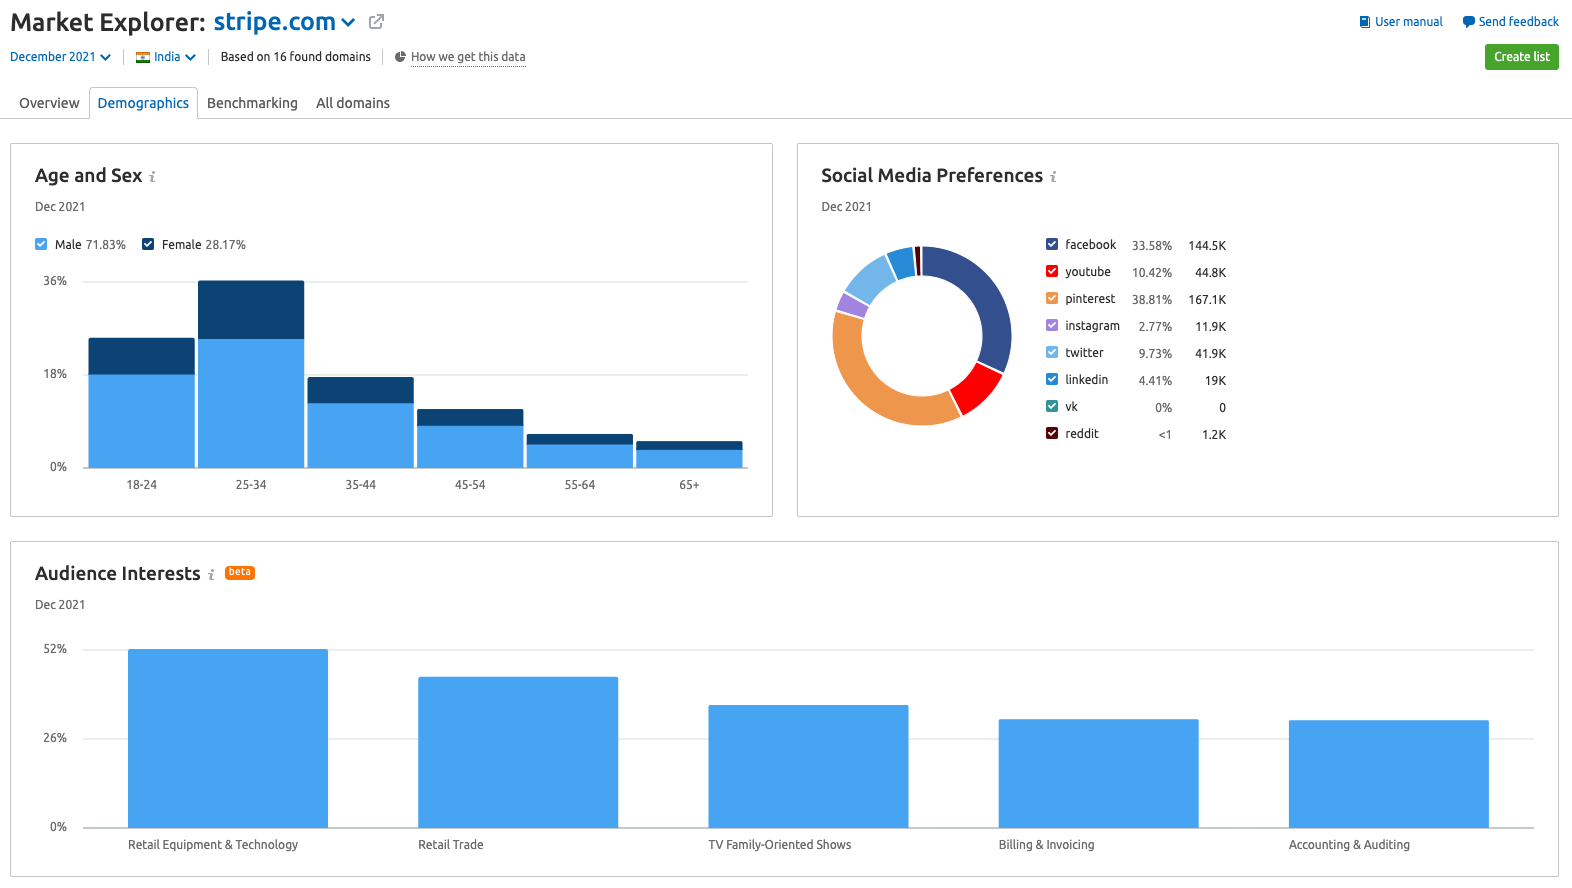Click the Accounting & Auditing bar
This screenshot has height=888, width=1572.
click(x=1388, y=774)
